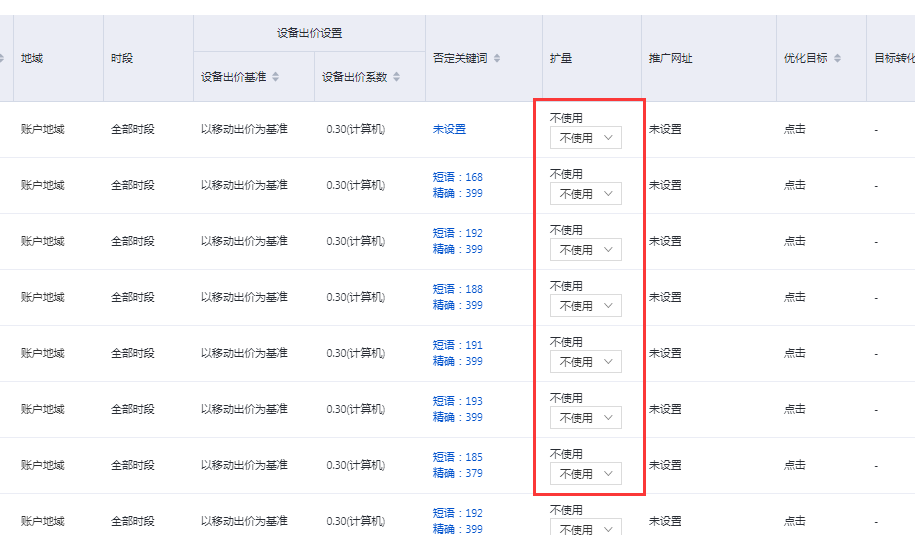Open 扩量 dropdown in the 短语:193 row
The height and width of the screenshot is (535, 915).
pyautogui.click(x=586, y=418)
